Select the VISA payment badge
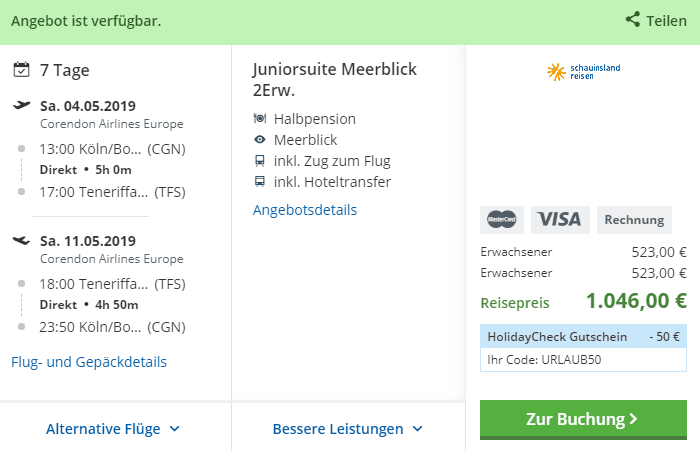Image resolution: width=700 pixels, height=451 pixels. [x=560, y=219]
